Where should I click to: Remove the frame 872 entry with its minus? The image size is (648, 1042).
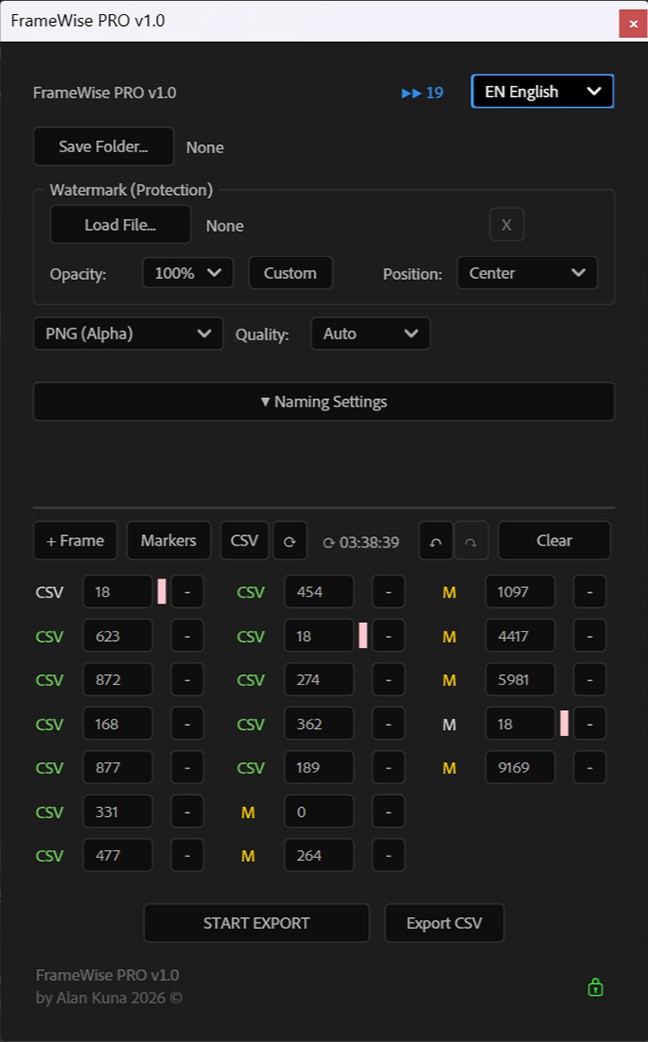[187, 680]
